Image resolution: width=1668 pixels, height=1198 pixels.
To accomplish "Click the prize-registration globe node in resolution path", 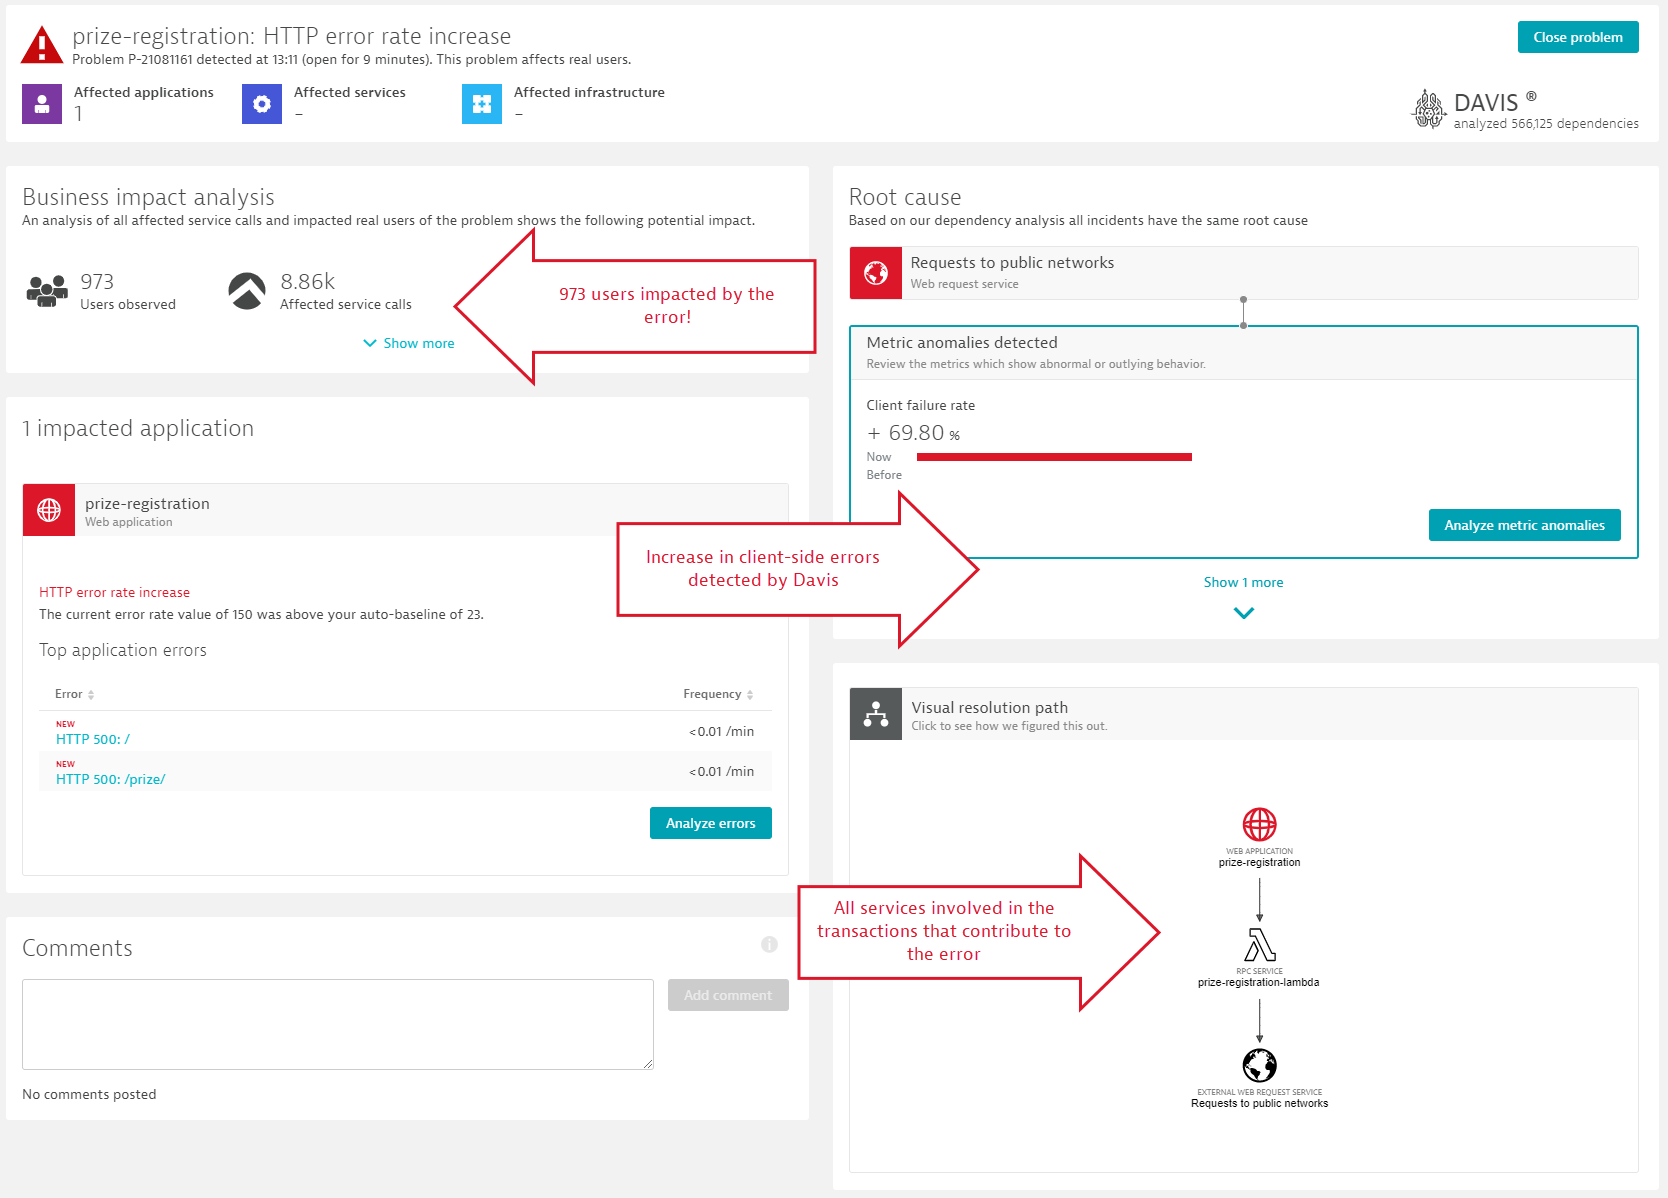I will coord(1259,825).
